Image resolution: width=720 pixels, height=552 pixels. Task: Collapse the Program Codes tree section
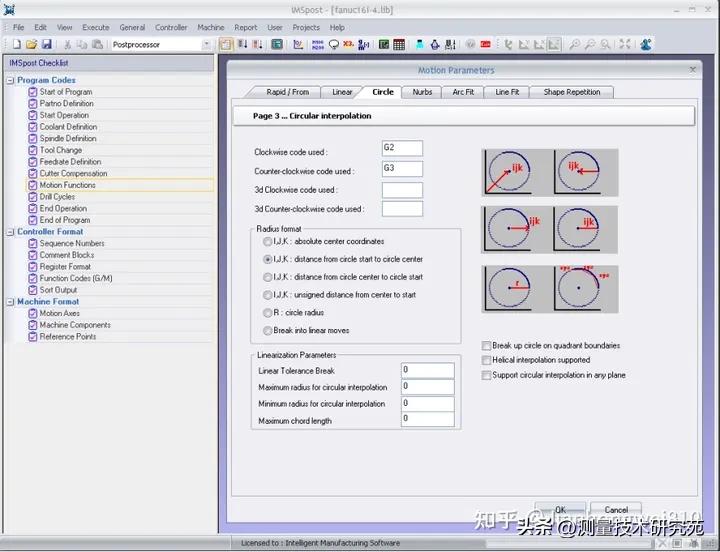coord(10,80)
